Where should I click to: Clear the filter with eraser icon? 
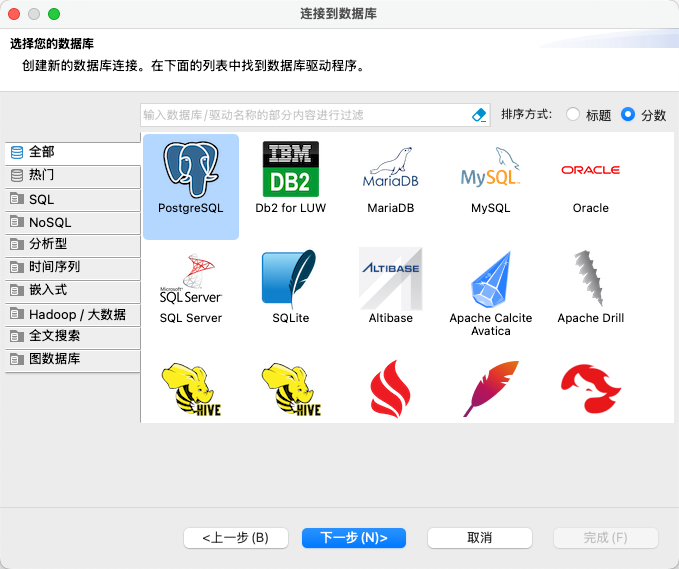[x=479, y=115]
